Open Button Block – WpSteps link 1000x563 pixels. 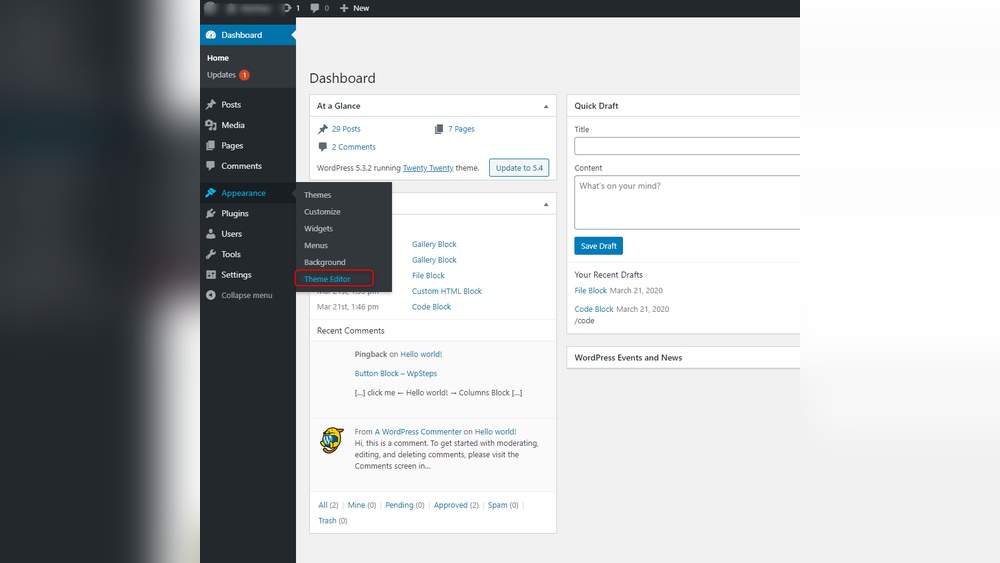tap(395, 374)
